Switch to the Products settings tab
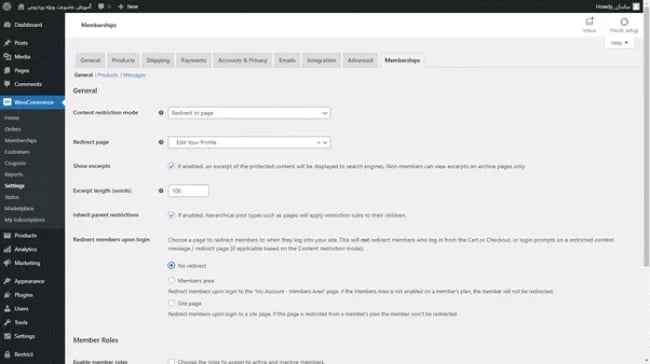This screenshot has width=650, height=364. point(124,60)
